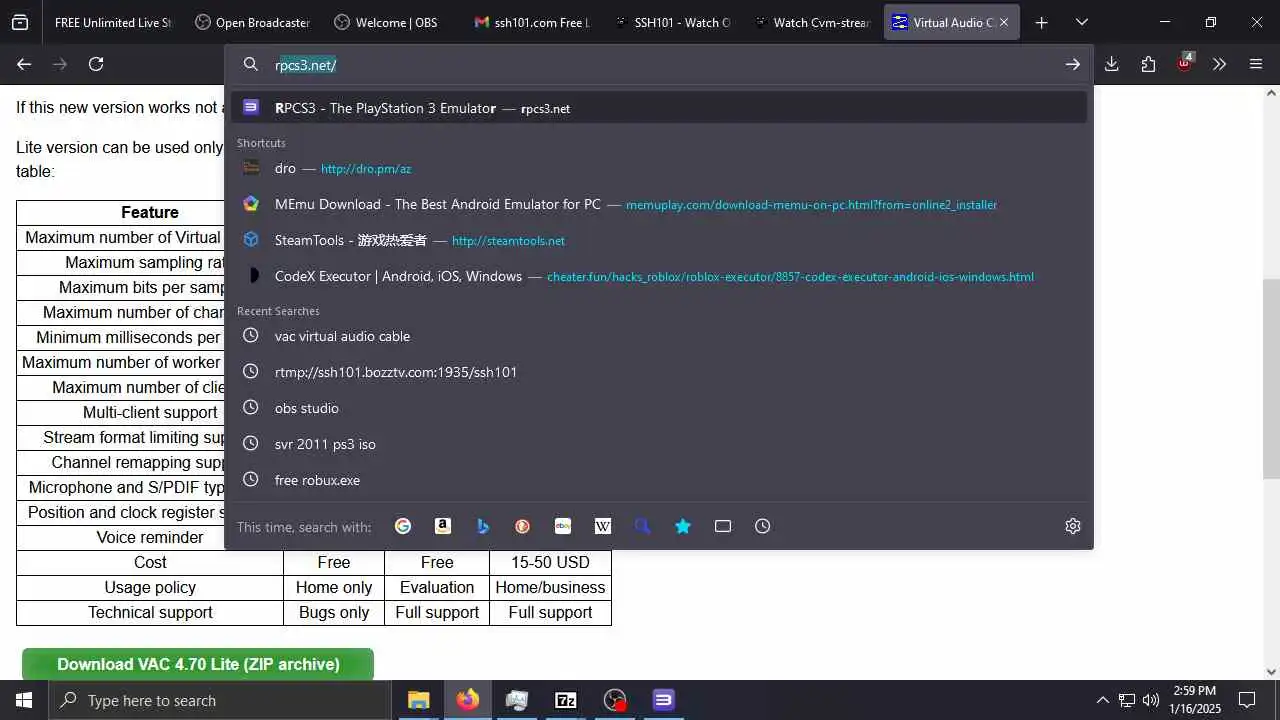The width and height of the screenshot is (1280, 720).
Task: Select recent search free robux.exe
Action: point(659,480)
